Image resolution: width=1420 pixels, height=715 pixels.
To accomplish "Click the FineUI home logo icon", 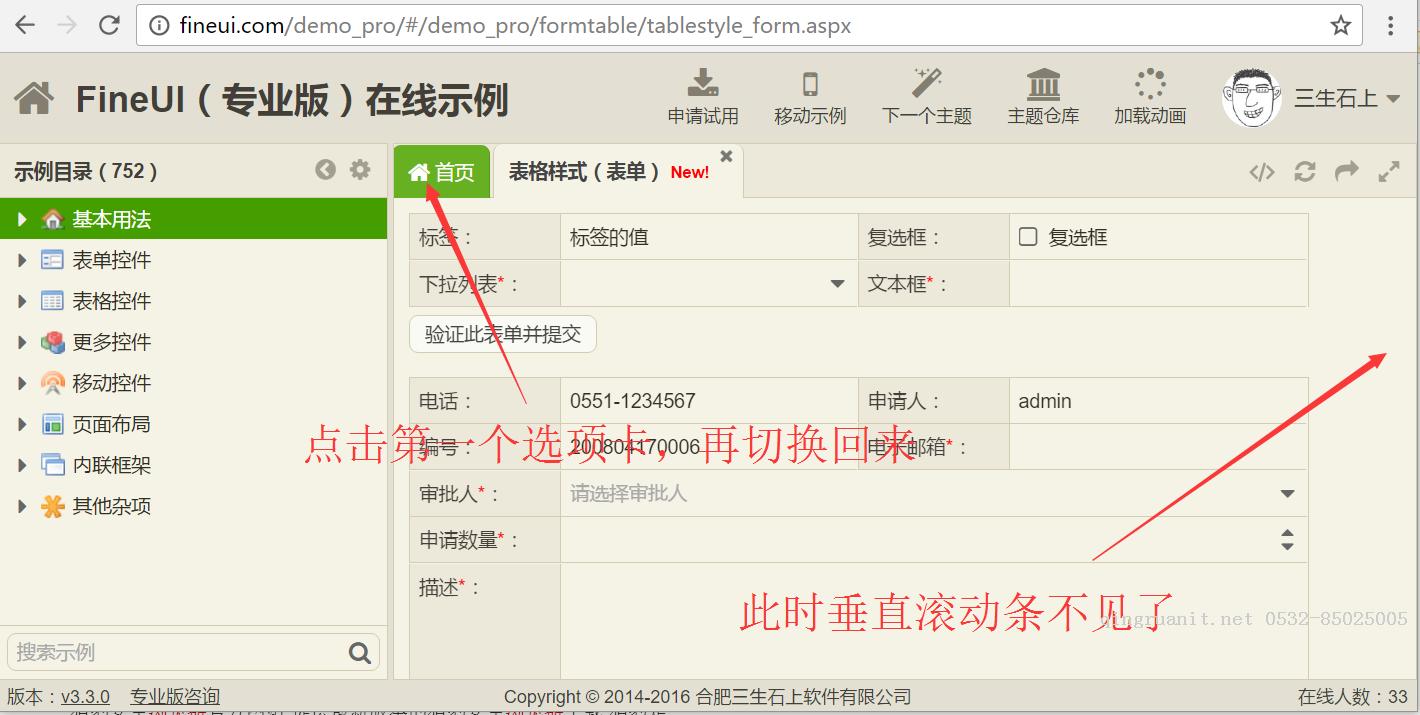I will pyautogui.click(x=34, y=98).
